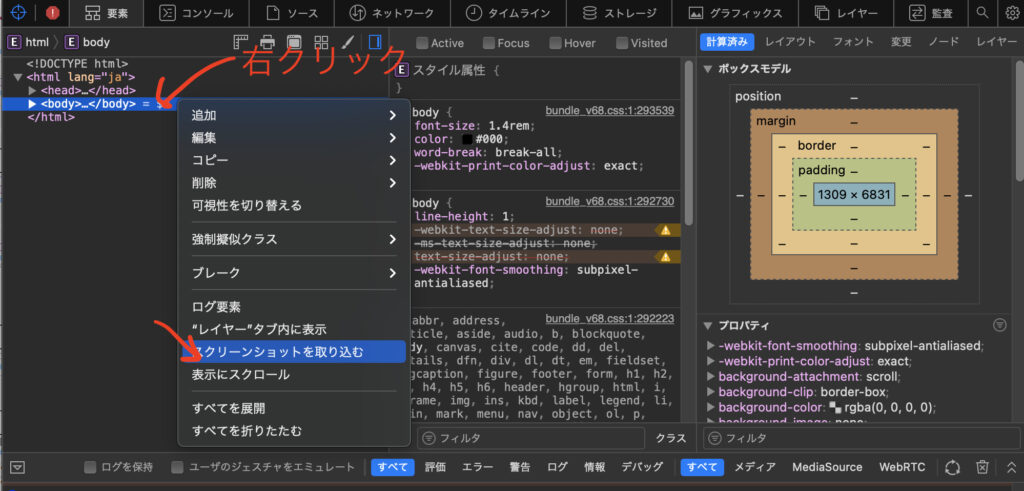The width and height of the screenshot is (1024, 491).
Task: Select 表示にスクロール in context menu
Action: click(294, 375)
